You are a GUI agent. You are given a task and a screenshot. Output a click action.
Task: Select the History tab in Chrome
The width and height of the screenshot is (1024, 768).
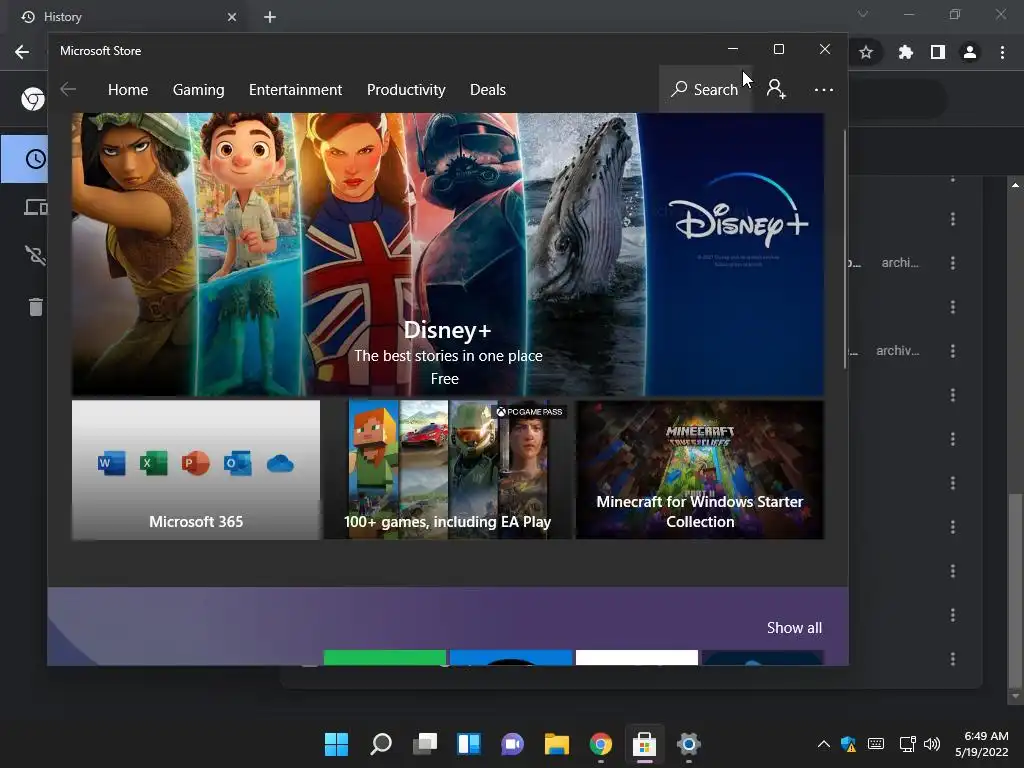pyautogui.click(x=127, y=17)
